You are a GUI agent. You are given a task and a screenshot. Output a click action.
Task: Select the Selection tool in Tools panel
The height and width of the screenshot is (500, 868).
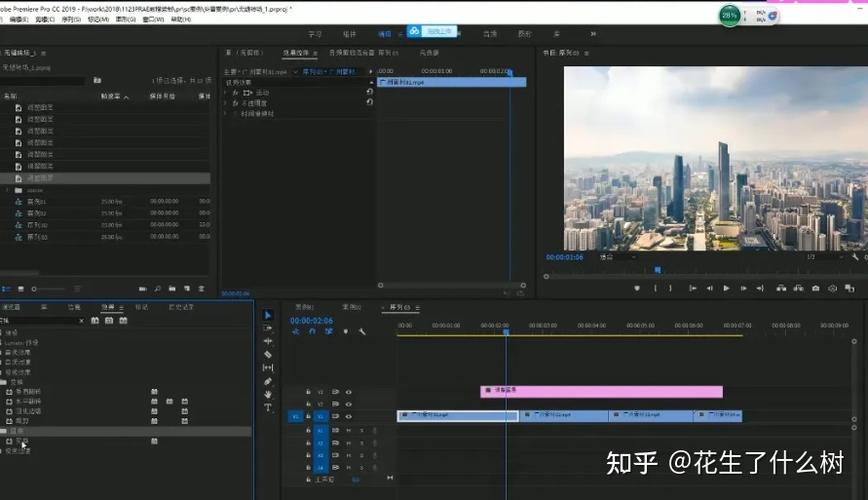[268, 315]
